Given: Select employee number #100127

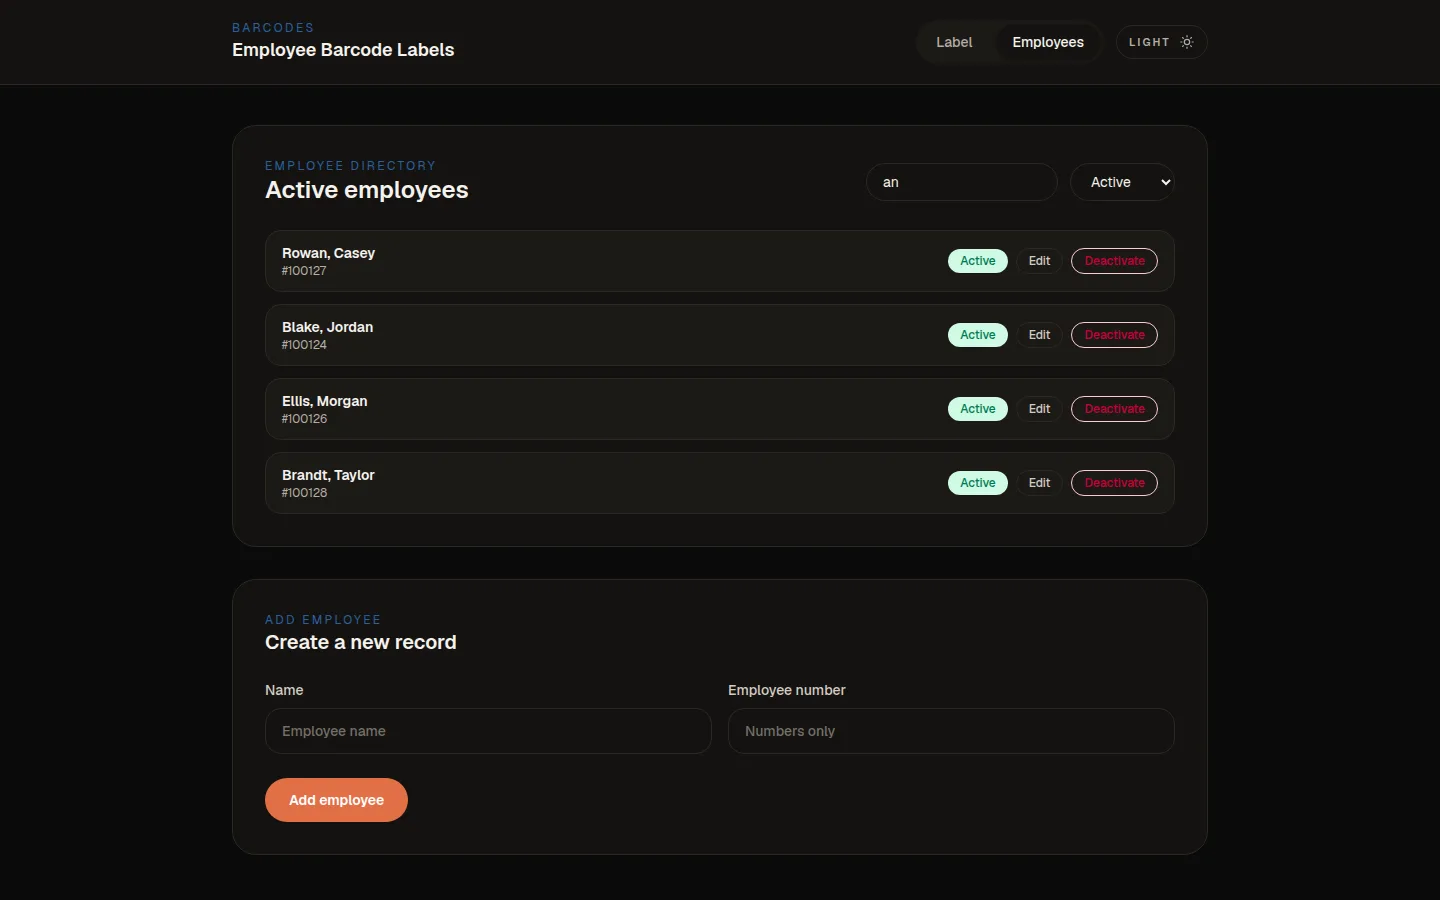Looking at the screenshot, I should [304, 271].
